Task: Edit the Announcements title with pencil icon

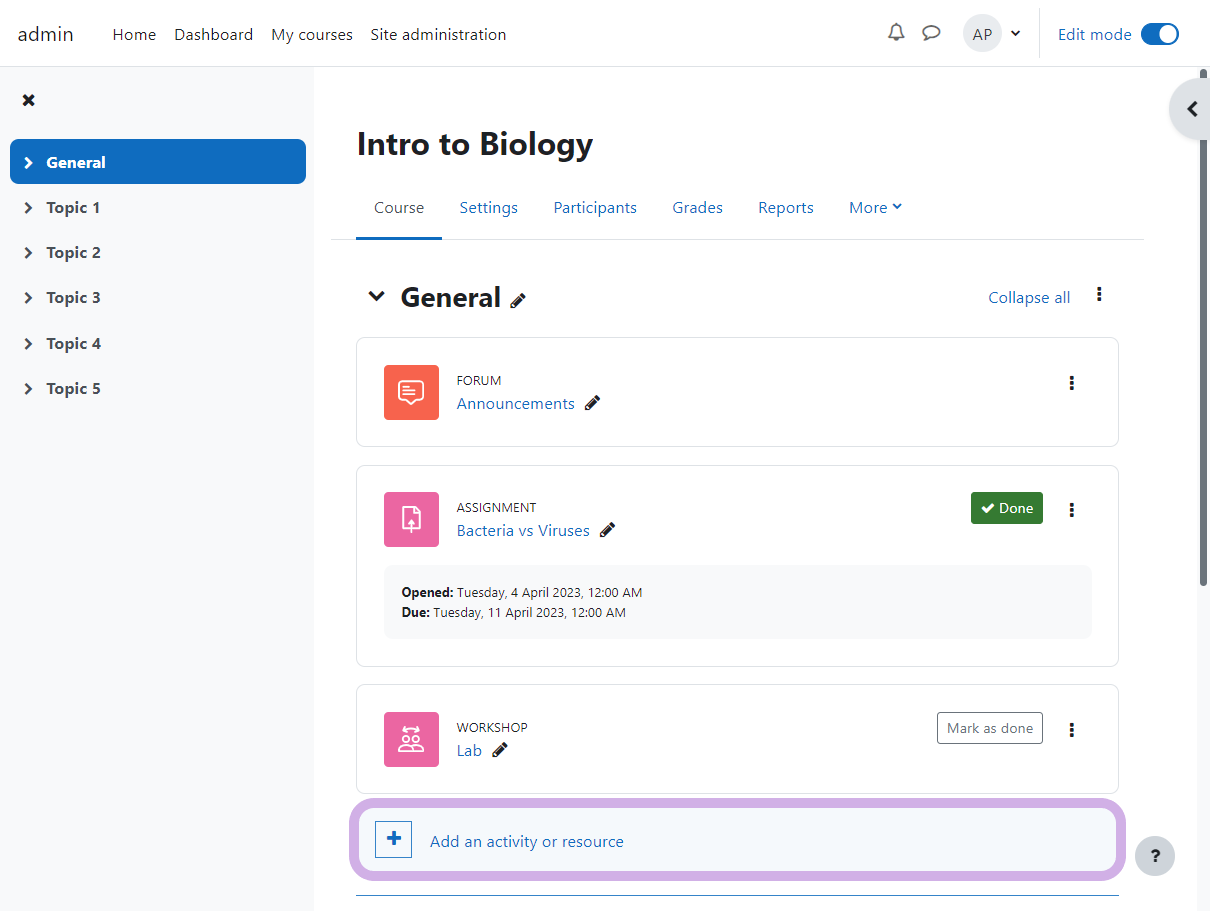Action: [592, 403]
